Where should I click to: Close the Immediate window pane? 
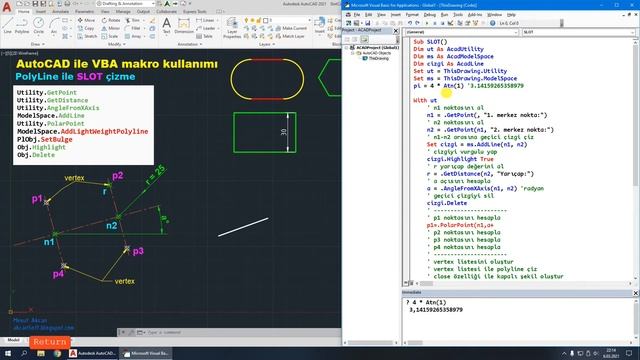[x=636, y=293]
